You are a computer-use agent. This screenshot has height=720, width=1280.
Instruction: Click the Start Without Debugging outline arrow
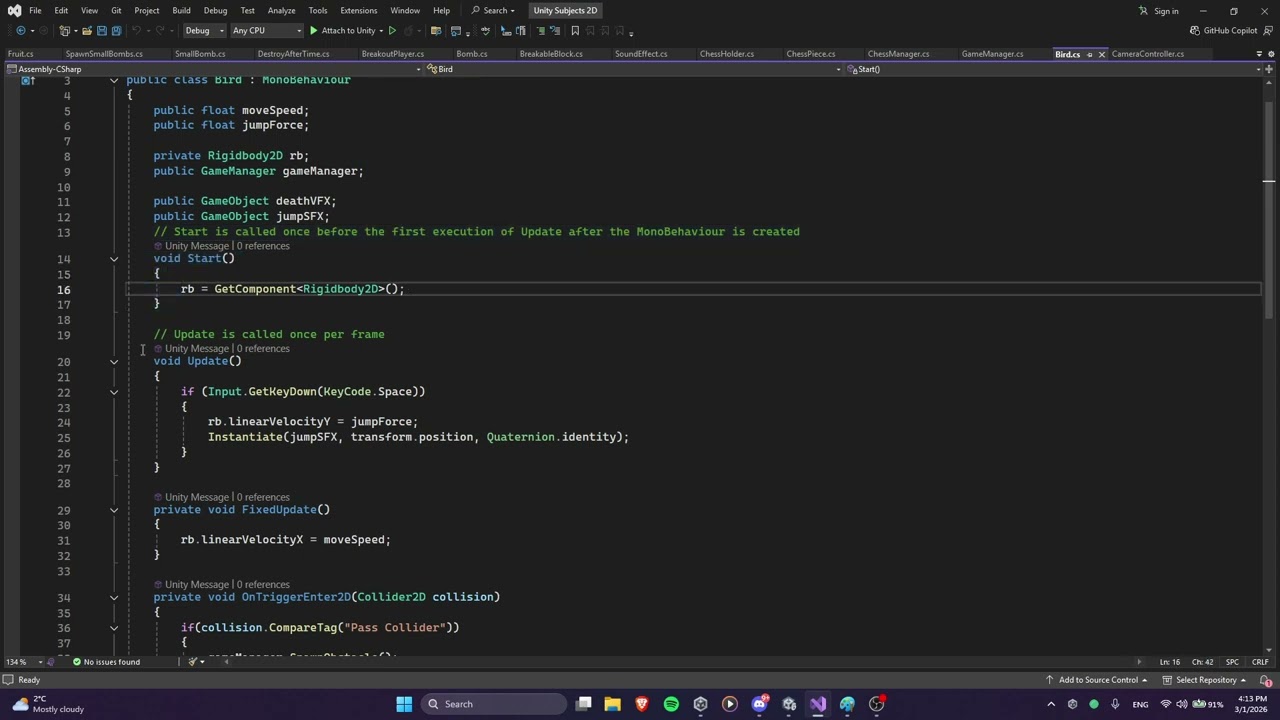[392, 30]
